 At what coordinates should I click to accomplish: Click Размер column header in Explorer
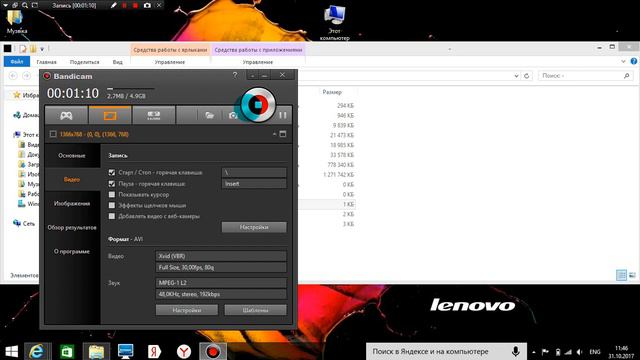(x=332, y=92)
